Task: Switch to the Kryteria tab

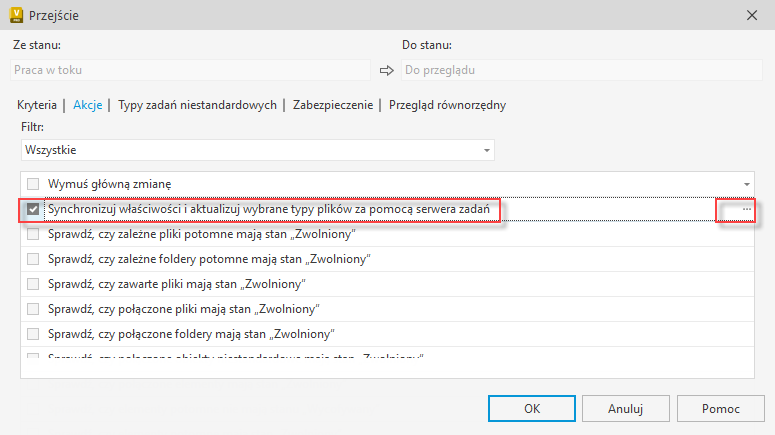Action: coord(37,105)
